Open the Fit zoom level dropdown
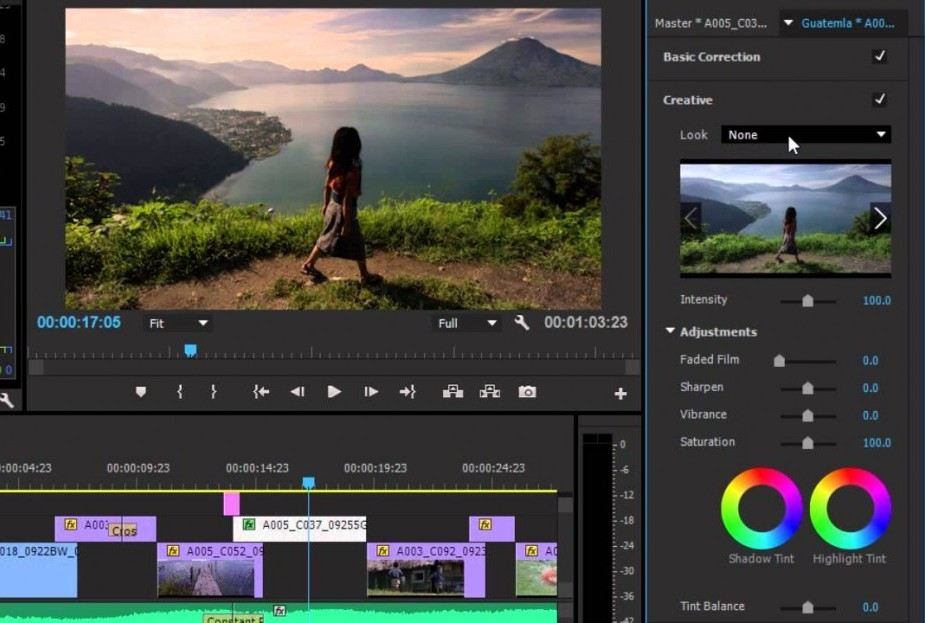Image resolution: width=925 pixels, height=623 pixels. click(x=178, y=323)
